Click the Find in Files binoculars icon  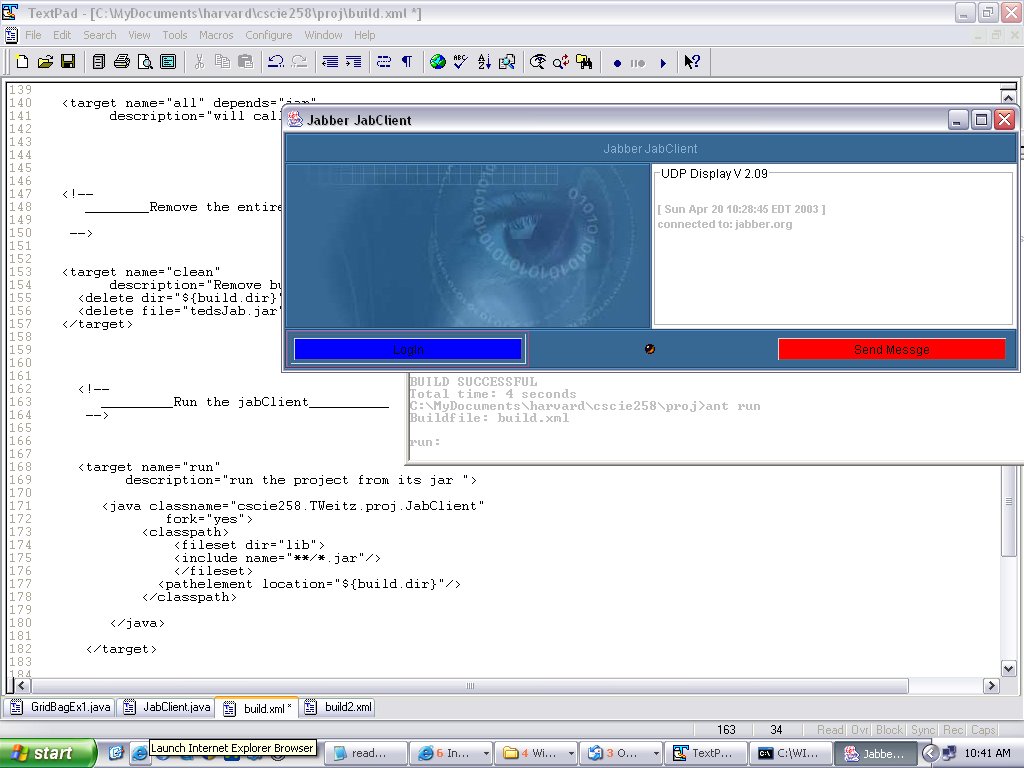[x=584, y=62]
